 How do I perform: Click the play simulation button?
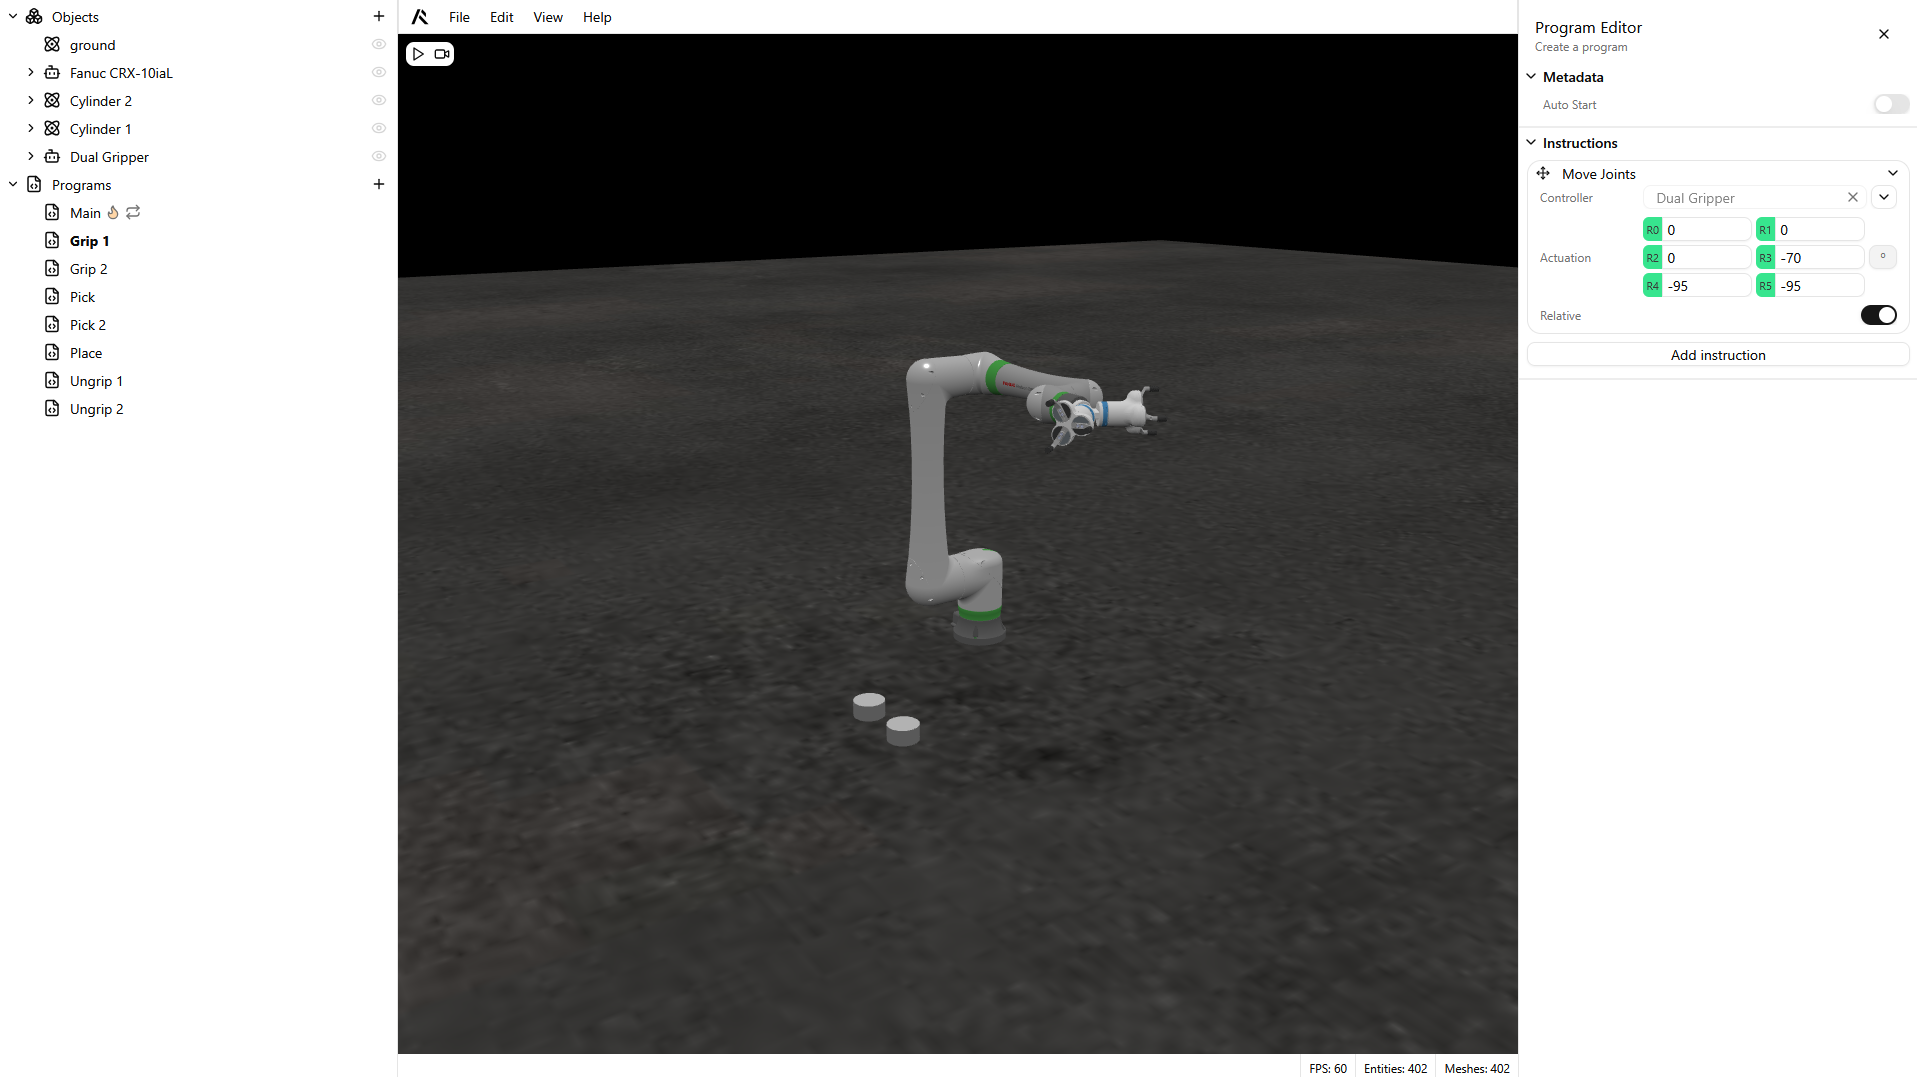pos(418,54)
